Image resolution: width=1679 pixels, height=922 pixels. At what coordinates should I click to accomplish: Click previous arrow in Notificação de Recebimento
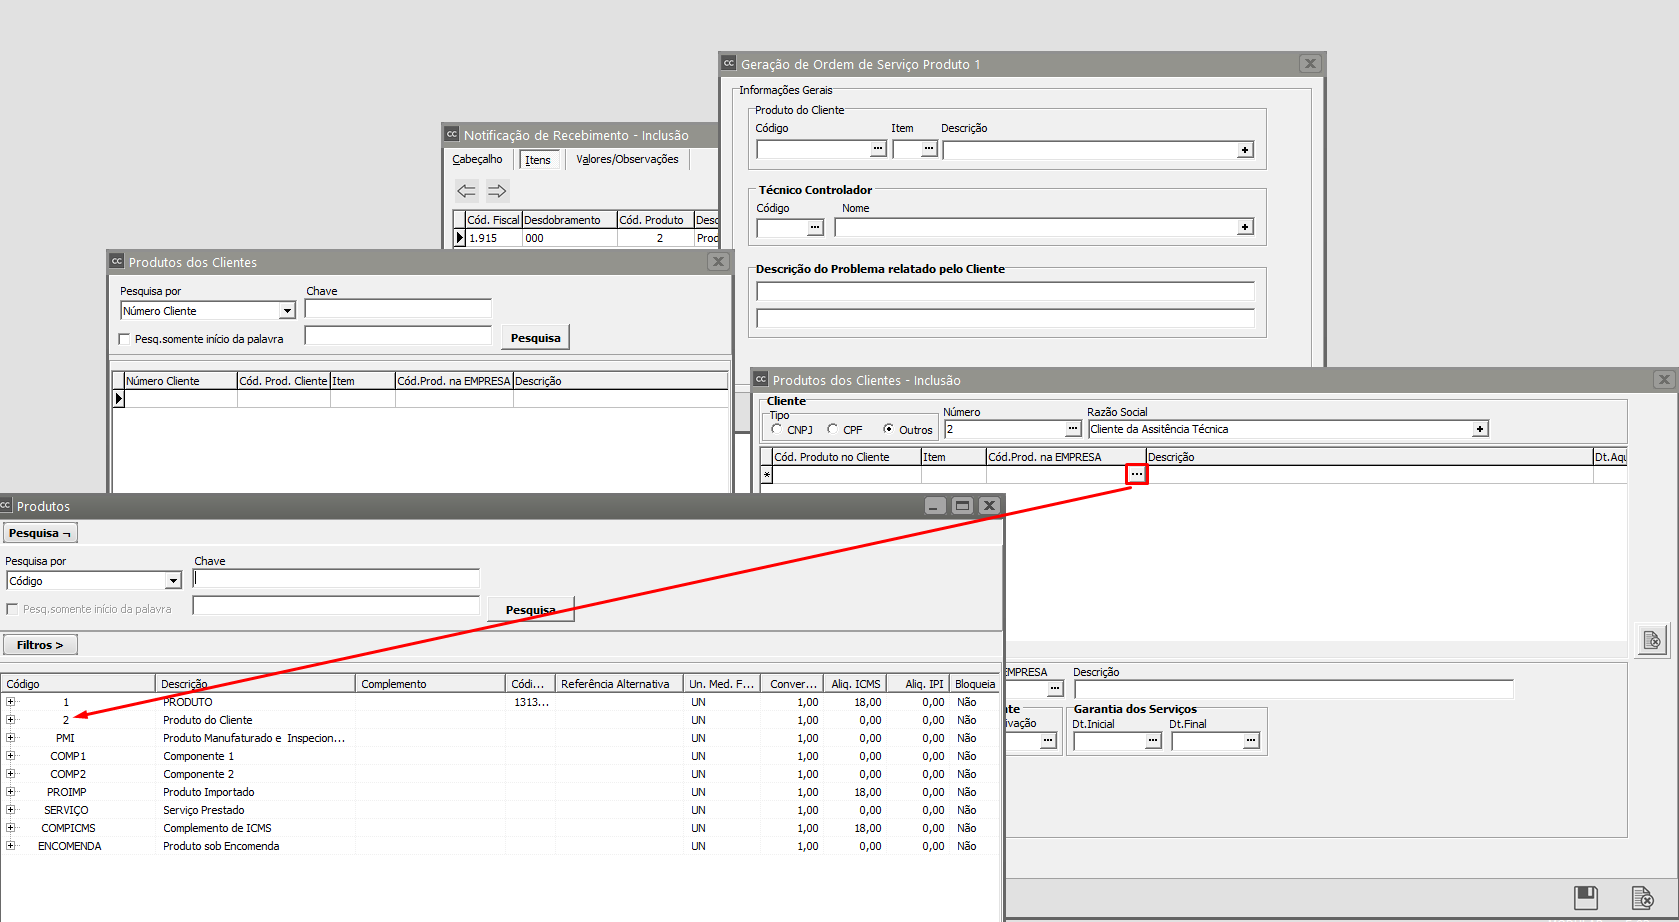[x=466, y=190]
